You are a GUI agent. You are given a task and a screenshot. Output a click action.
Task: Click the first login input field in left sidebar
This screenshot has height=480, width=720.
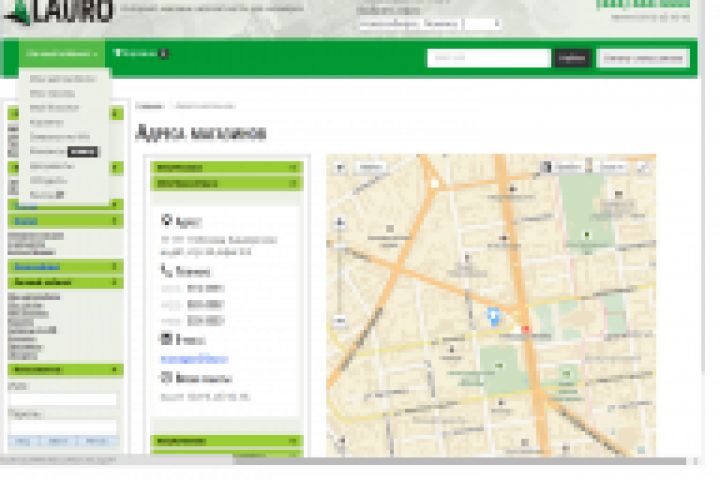[x=63, y=399]
